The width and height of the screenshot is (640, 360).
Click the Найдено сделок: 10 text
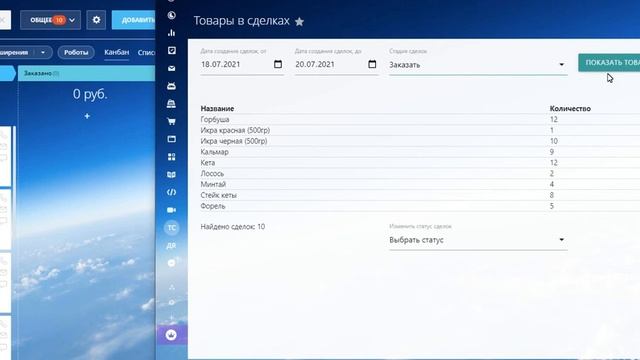coord(233,227)
